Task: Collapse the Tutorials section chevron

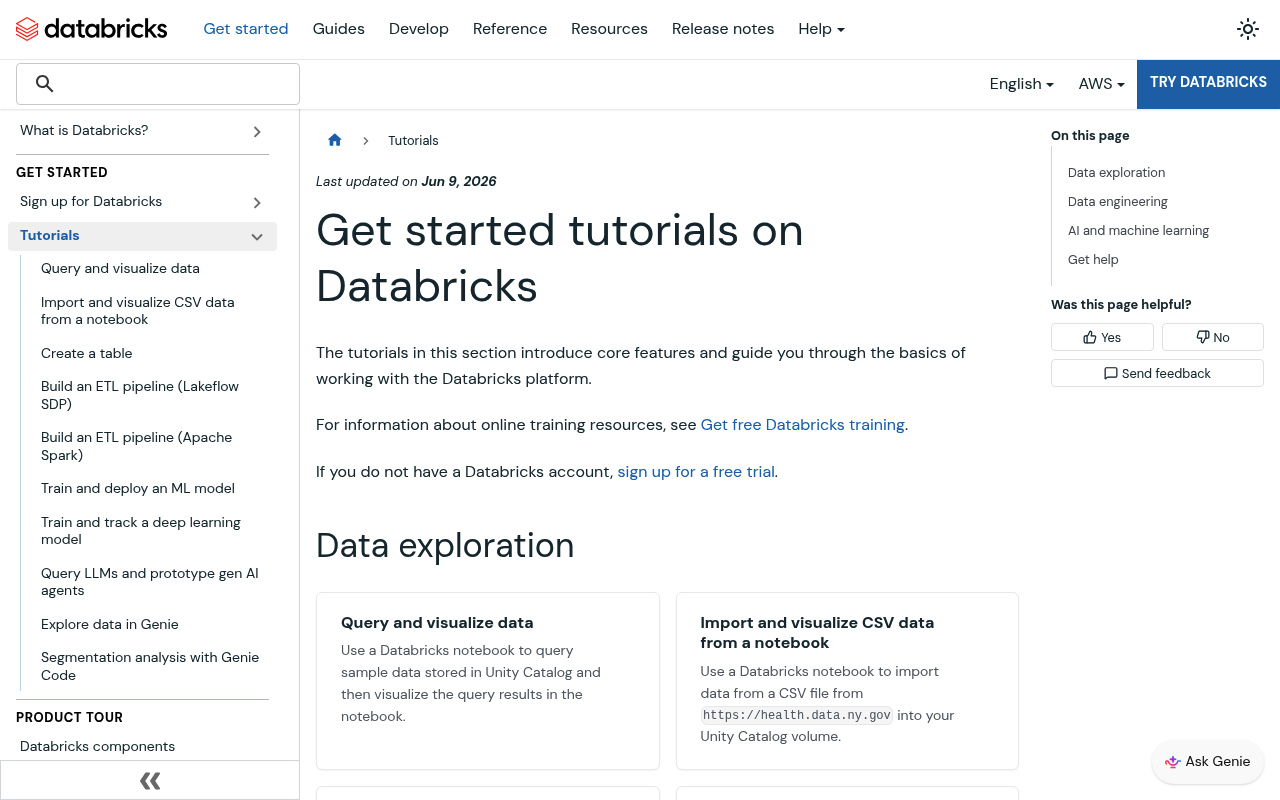Action: 257,236
